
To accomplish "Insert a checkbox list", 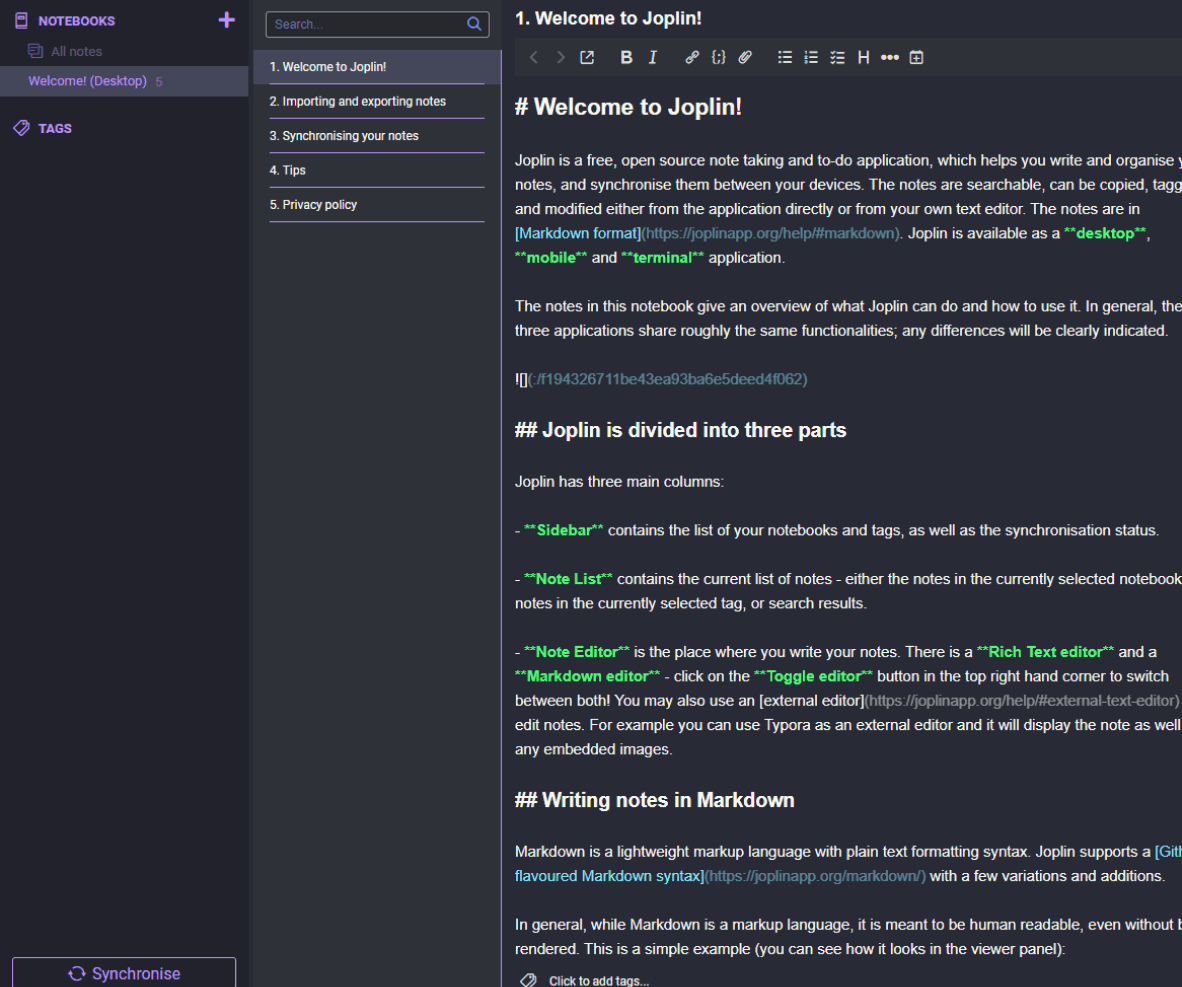I will coord(838,57).
